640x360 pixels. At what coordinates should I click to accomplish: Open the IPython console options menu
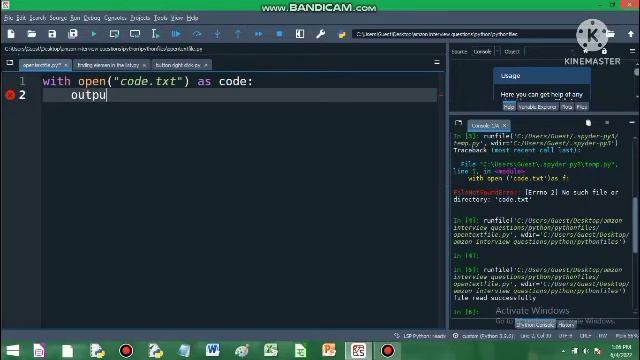tap(632, 122)
